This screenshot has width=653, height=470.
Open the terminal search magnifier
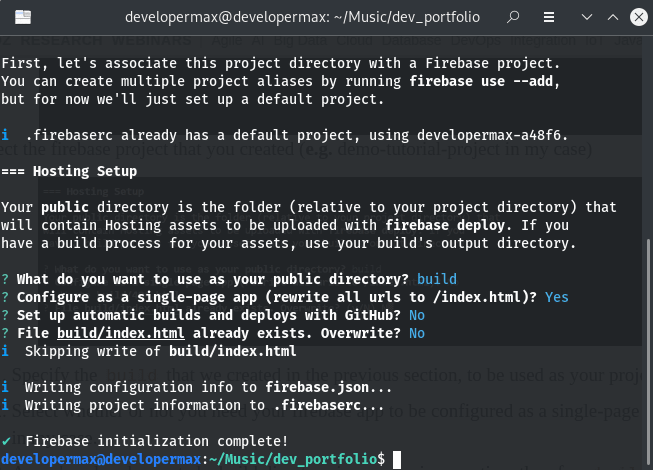tap(513, 17)
